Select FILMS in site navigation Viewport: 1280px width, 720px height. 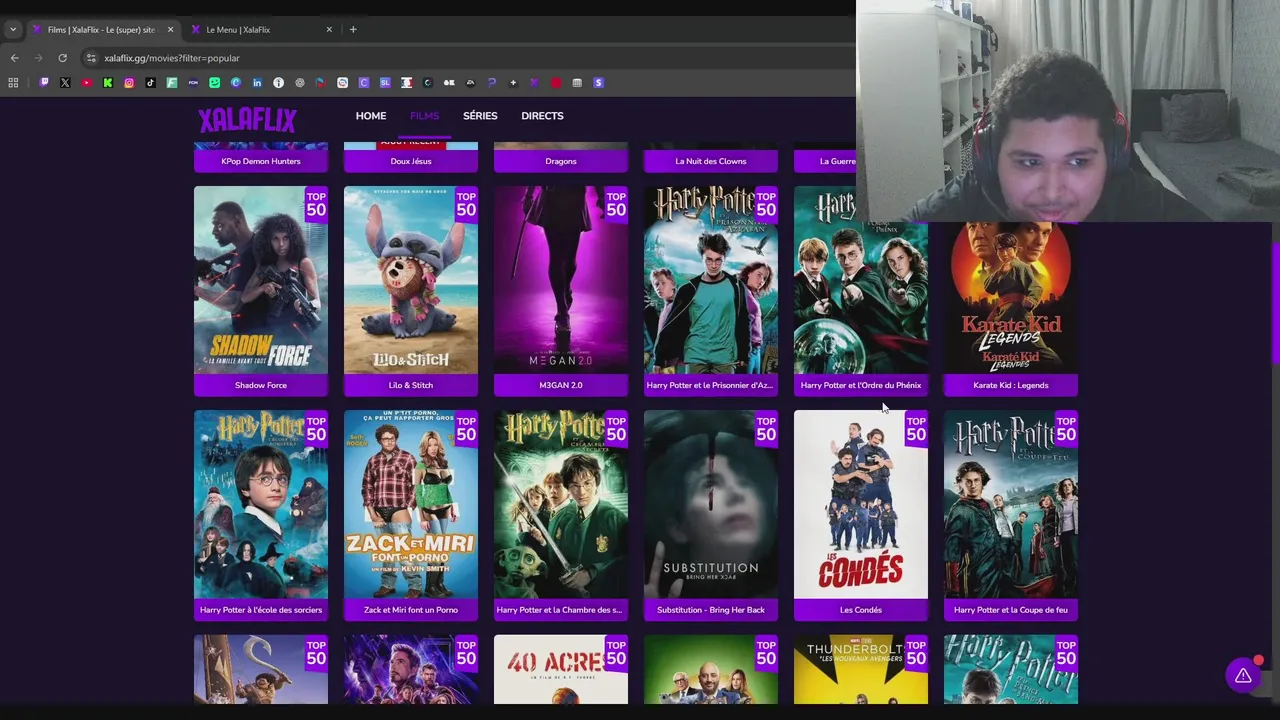pyautogui.click(x=424, y=116)
